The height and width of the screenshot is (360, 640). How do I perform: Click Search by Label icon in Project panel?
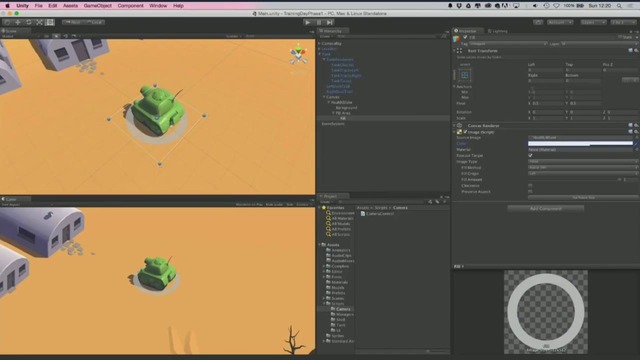point(437,202)
